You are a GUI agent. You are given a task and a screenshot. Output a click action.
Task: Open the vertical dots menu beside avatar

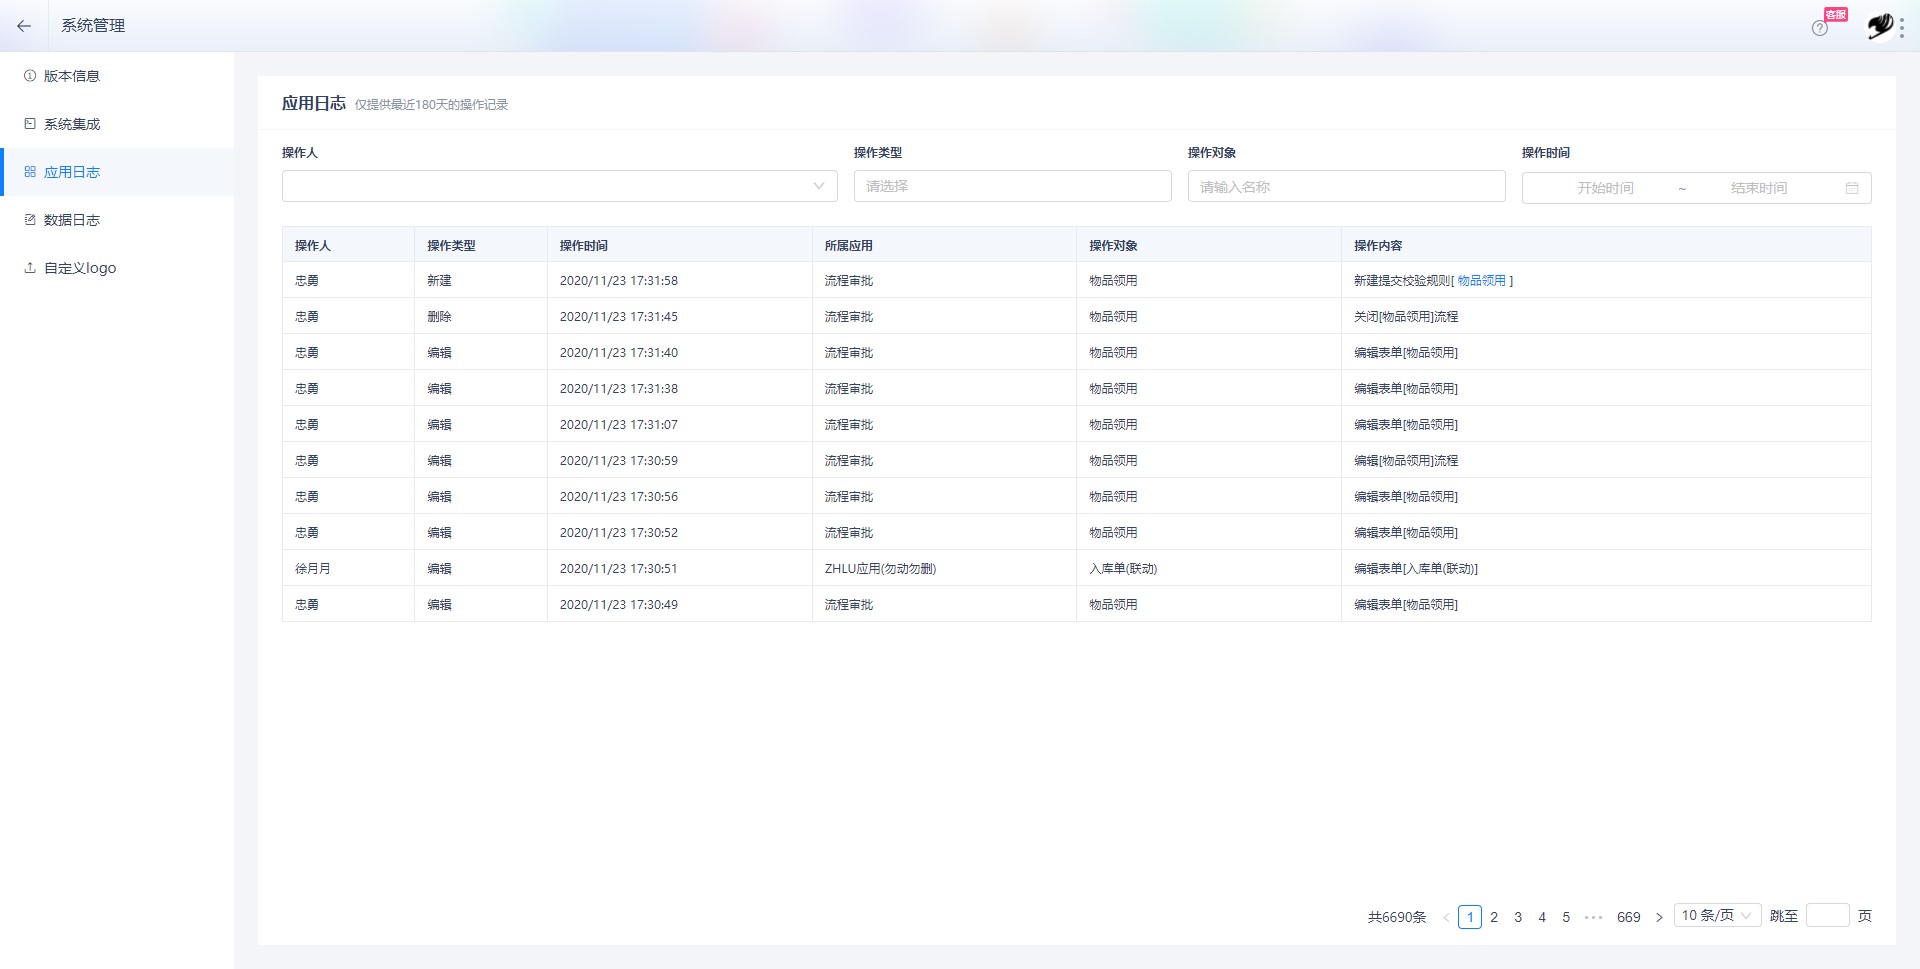coord(1902,27)
